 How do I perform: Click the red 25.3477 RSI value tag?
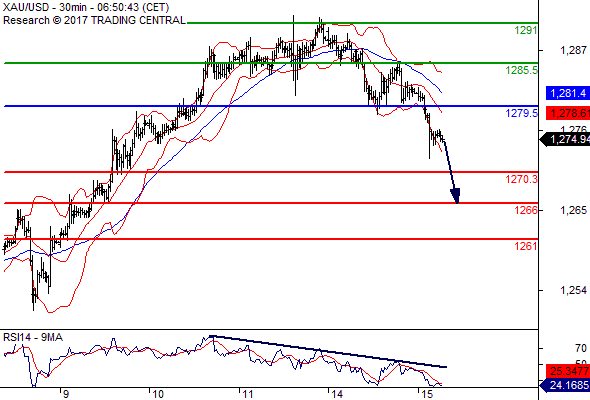[568, 371]
